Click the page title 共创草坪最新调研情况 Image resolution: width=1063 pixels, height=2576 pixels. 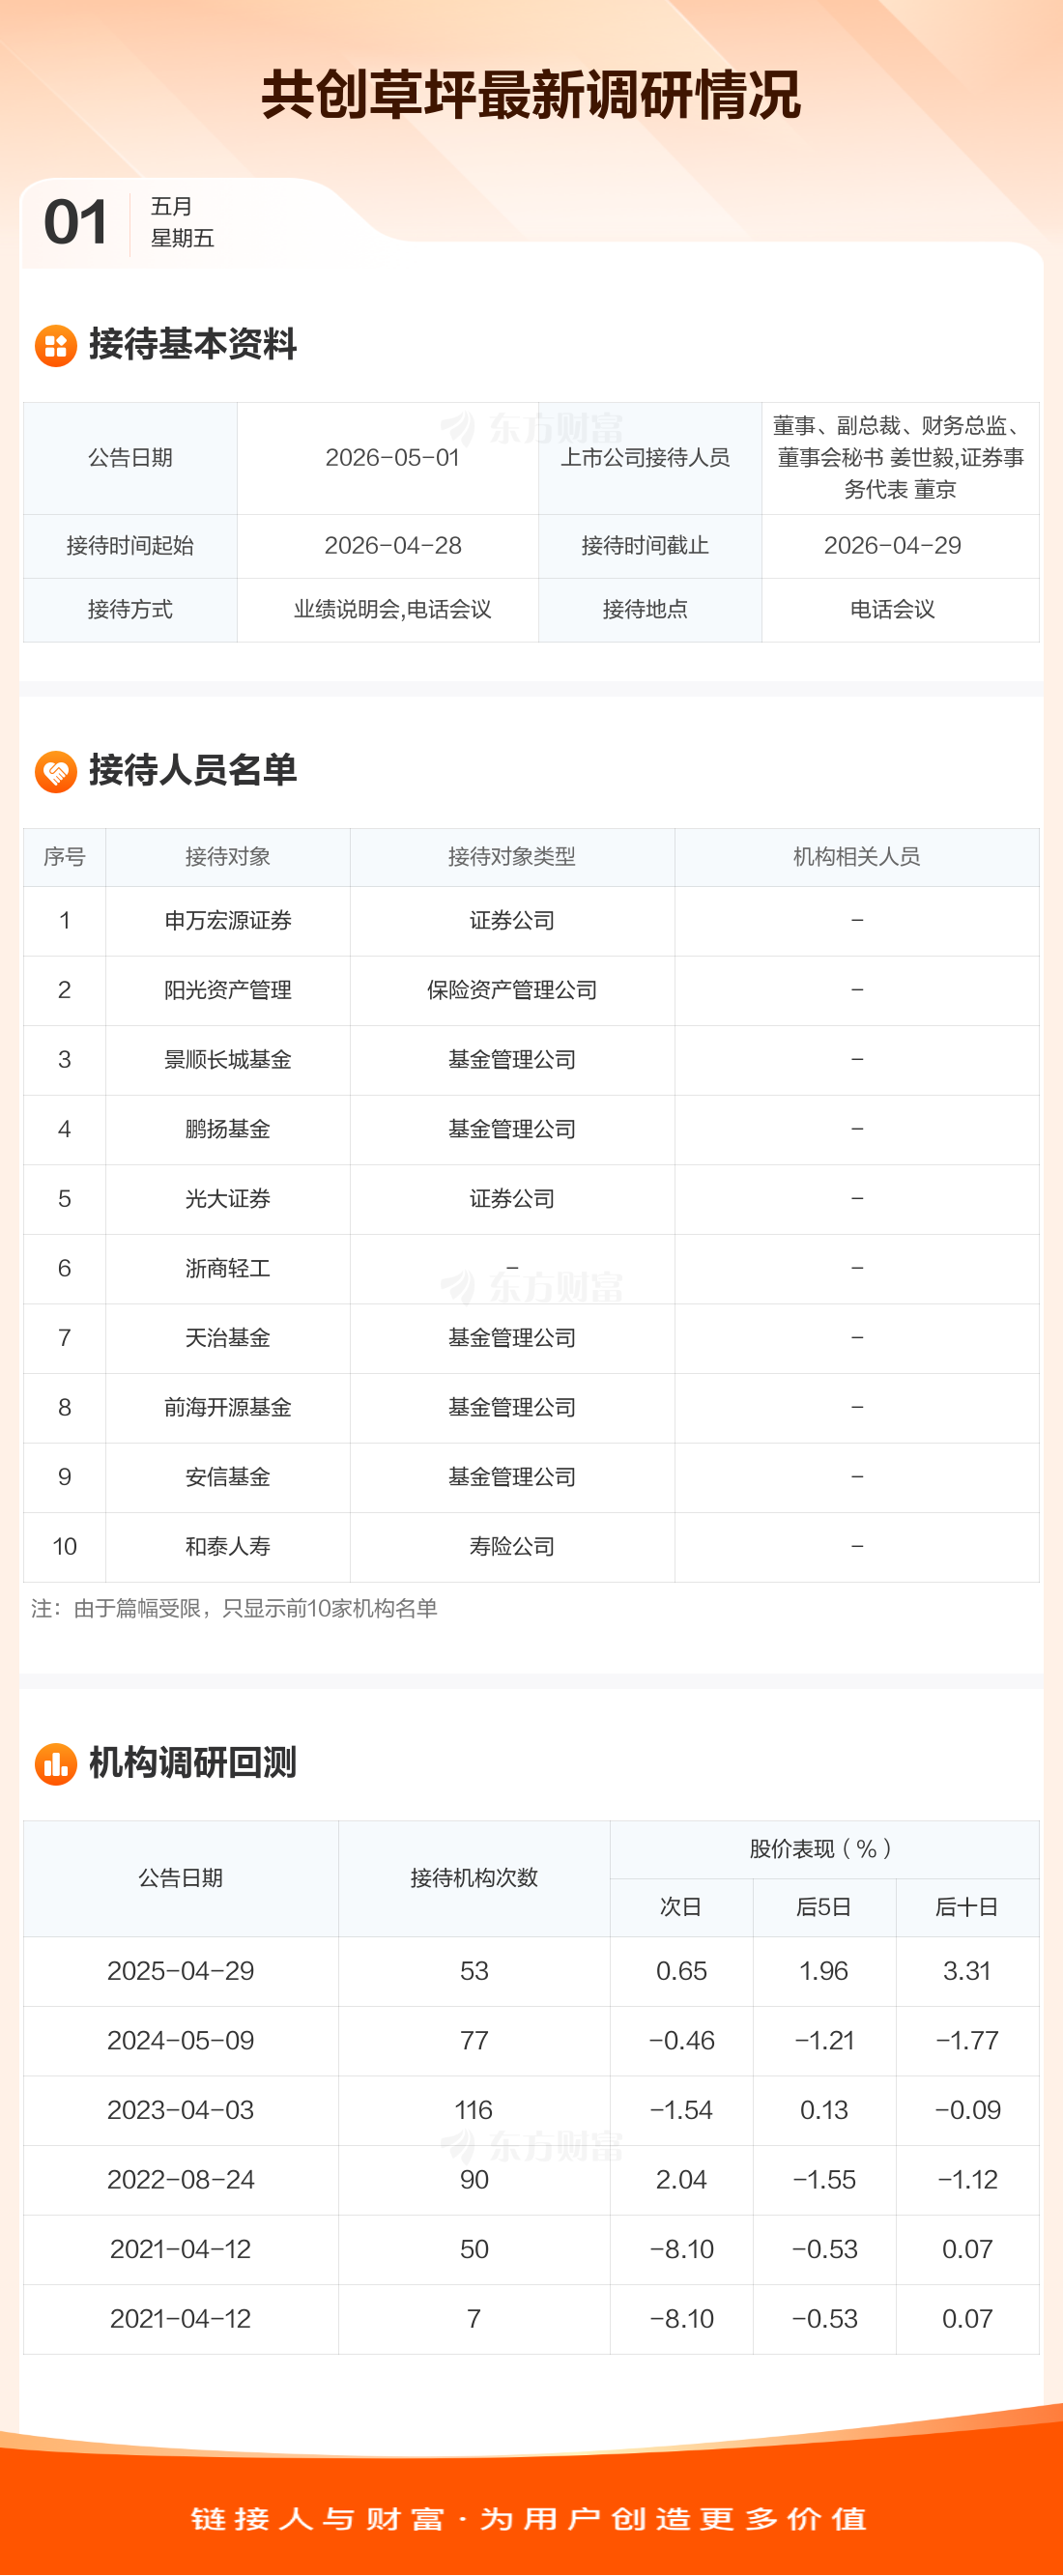[x=531, y=96]
